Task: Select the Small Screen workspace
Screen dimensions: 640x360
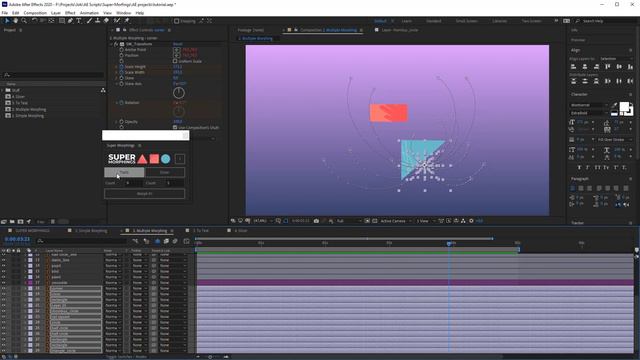Action: point(467,21)
